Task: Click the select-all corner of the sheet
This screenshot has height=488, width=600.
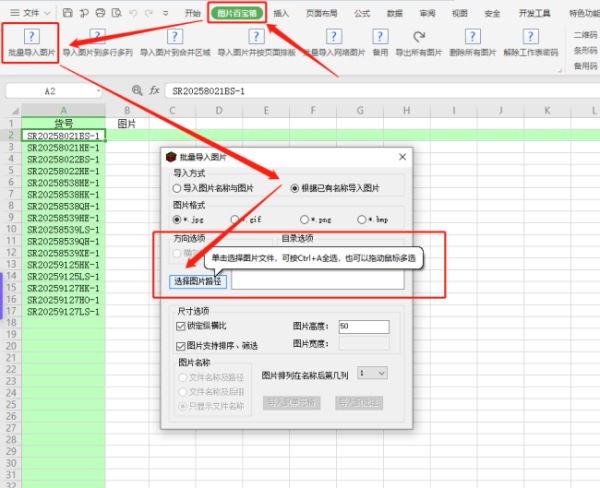Action: (x=15, y=111)
